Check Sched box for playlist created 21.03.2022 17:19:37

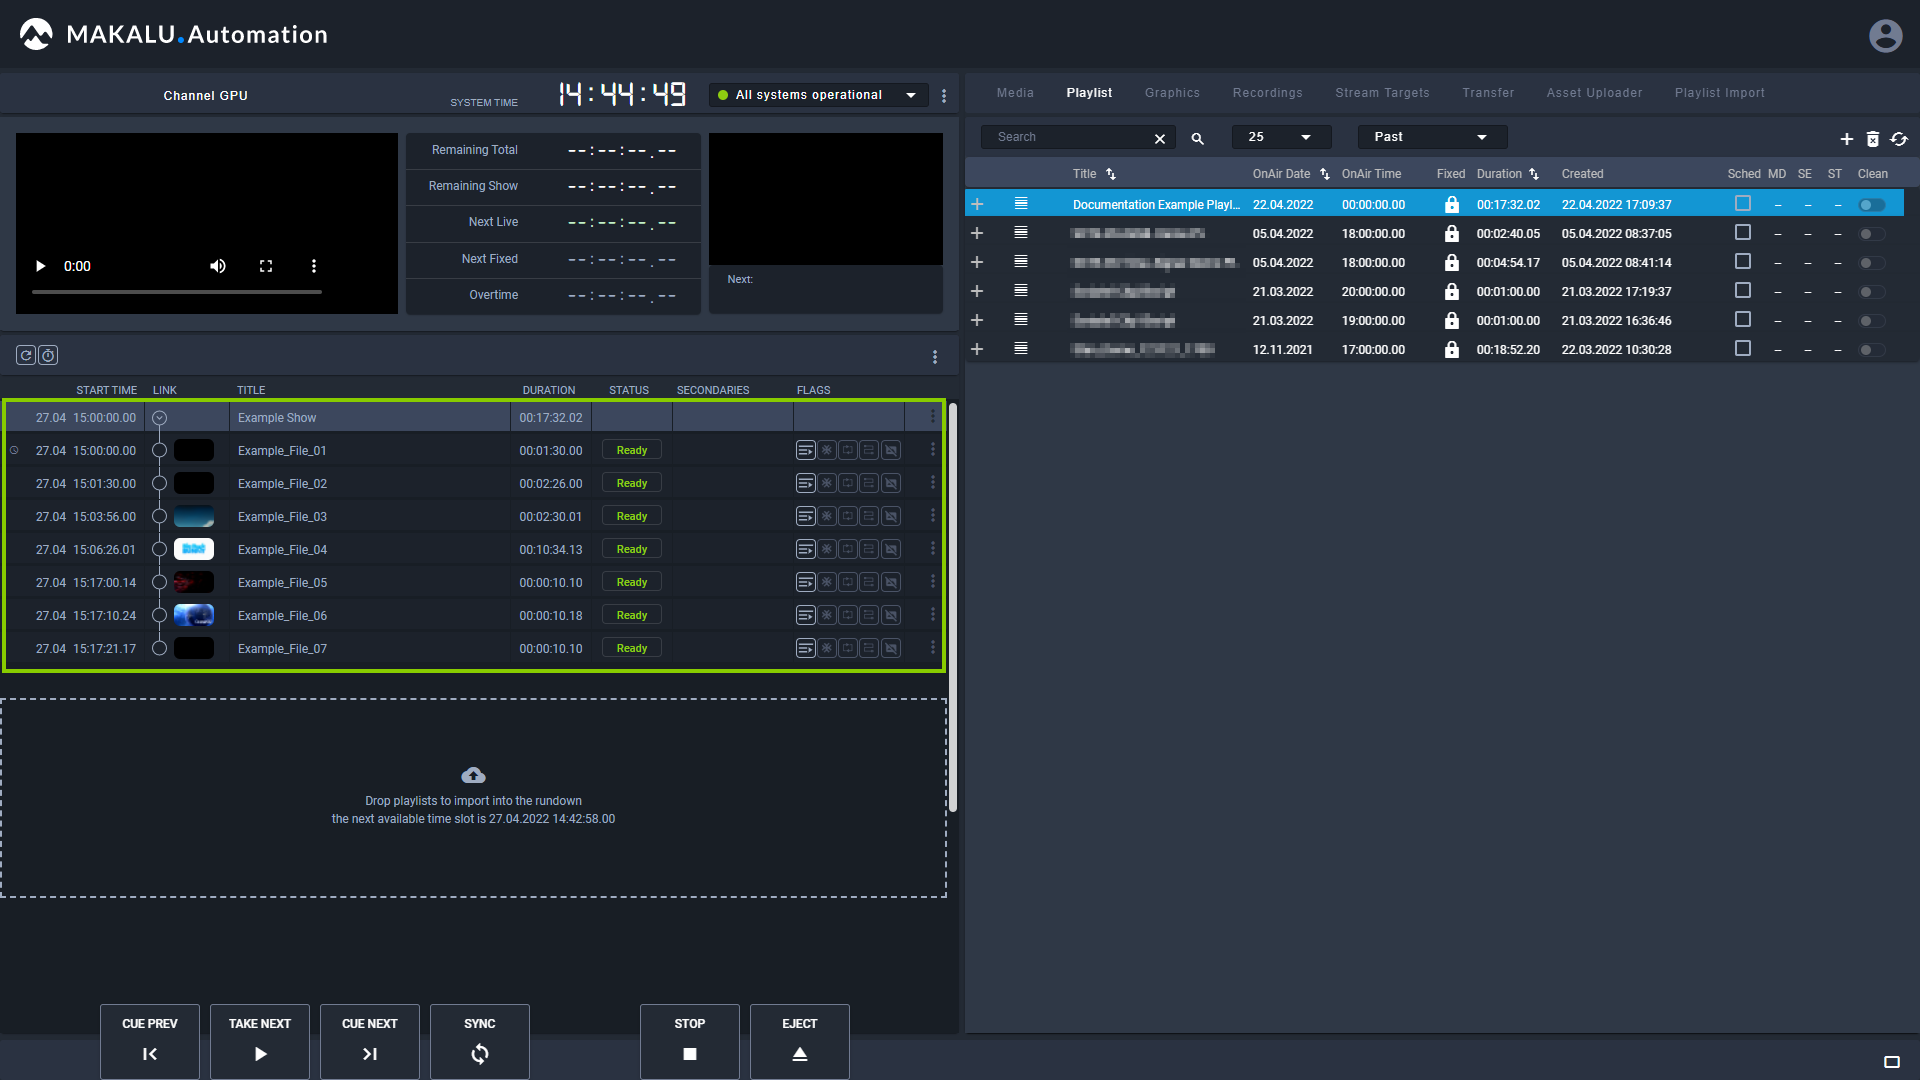[1743, 290]
